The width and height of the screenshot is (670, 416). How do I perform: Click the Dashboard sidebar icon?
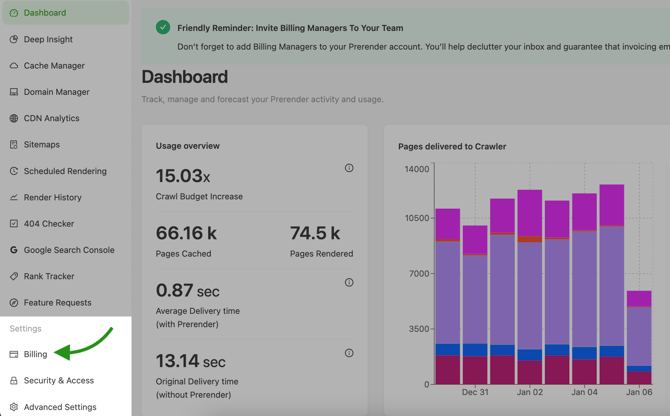14,13
